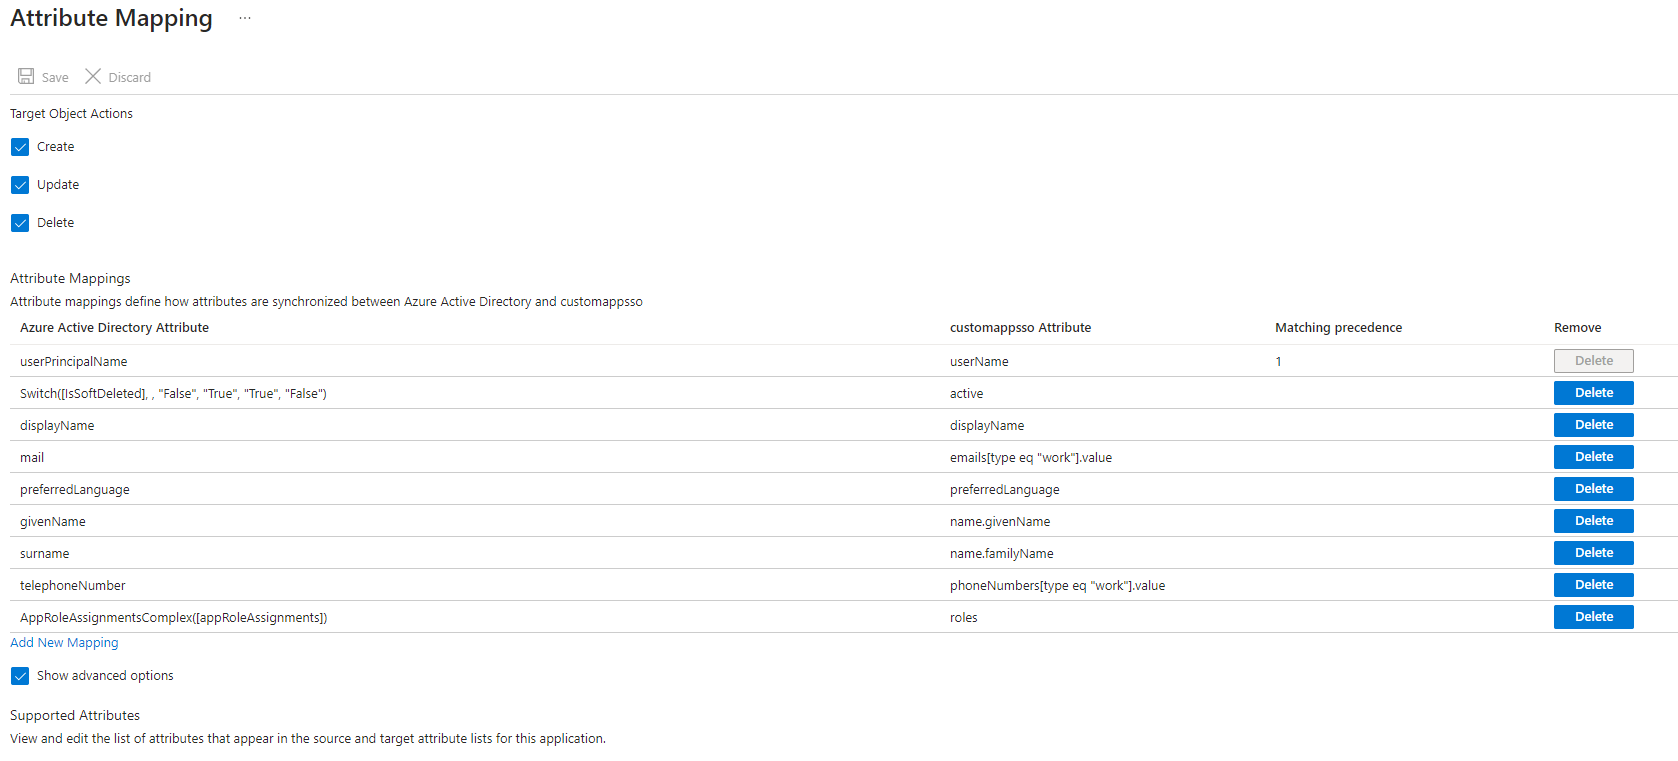Open the userPrincipalName mapping row
Viewport: 1678px width, 761px height.
point(73,362)
